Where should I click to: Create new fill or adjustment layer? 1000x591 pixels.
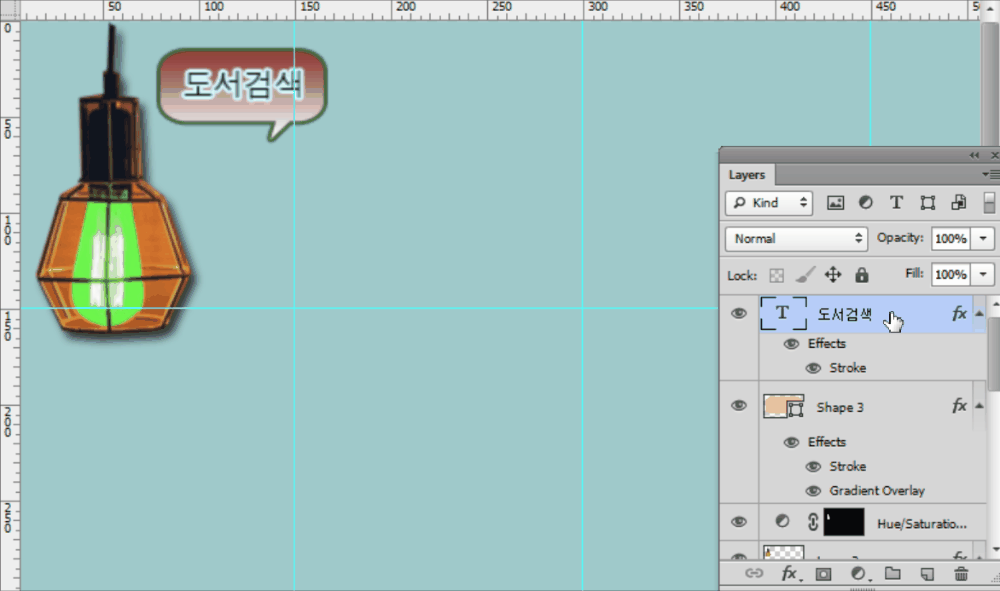(x=859, y=574)
